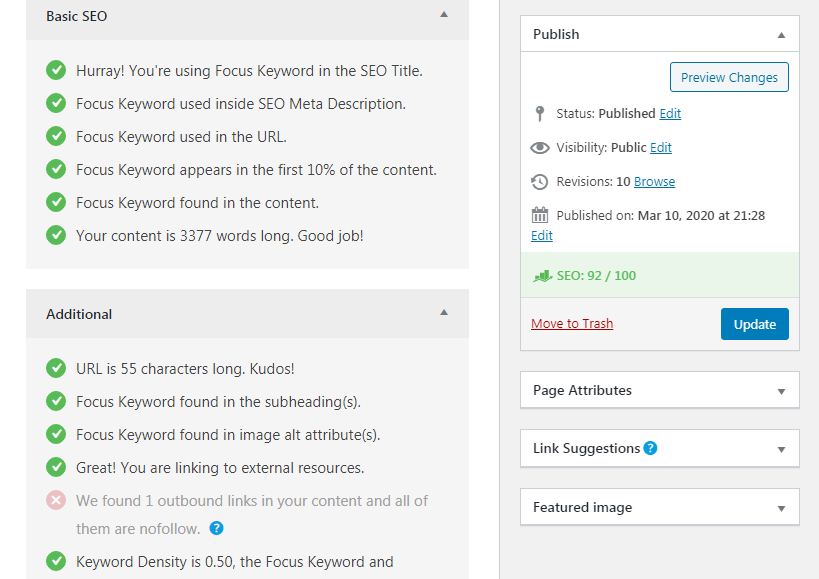Screen dimensions: 819x579
Task: Click Edit beside Status Published
Action: click(673, 113)
